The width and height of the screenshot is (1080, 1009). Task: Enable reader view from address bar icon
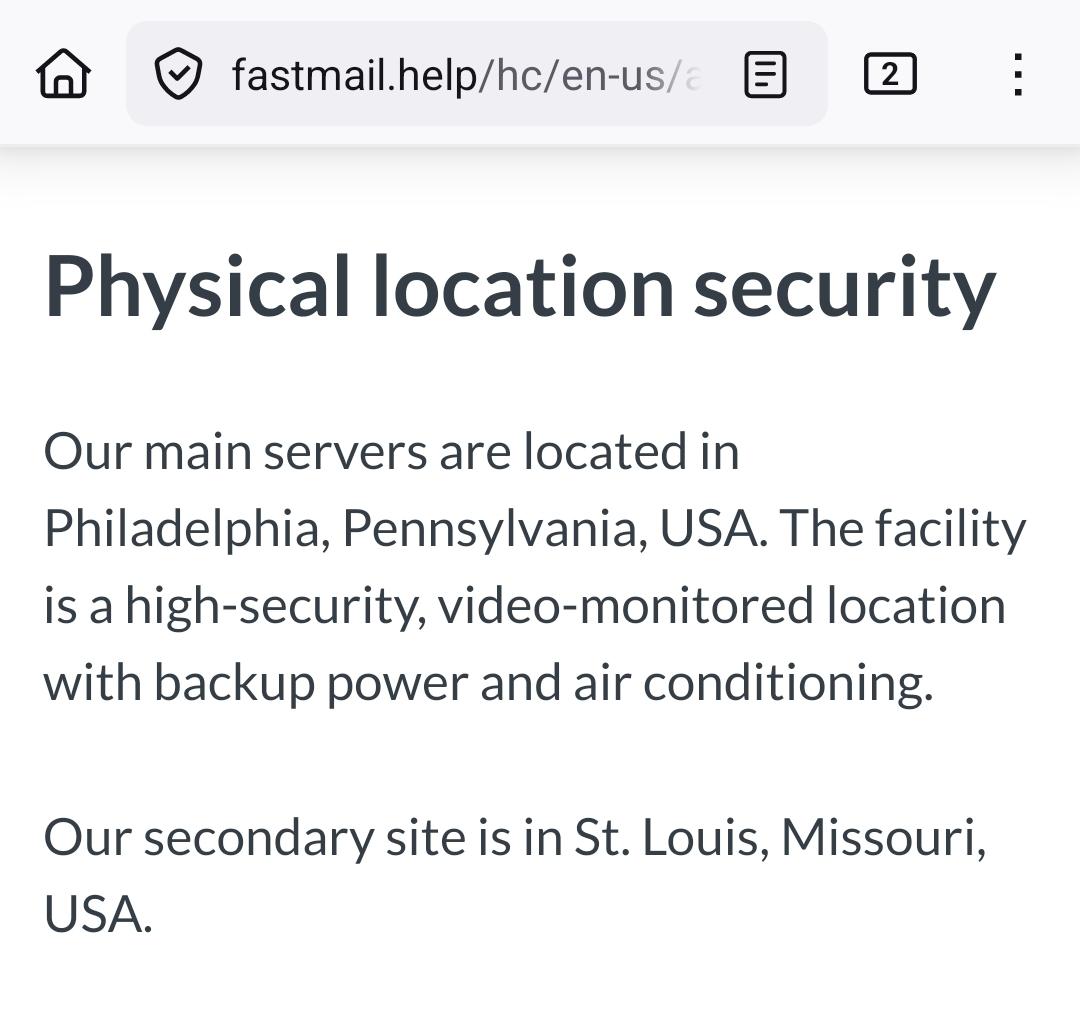tap(766, 75)
